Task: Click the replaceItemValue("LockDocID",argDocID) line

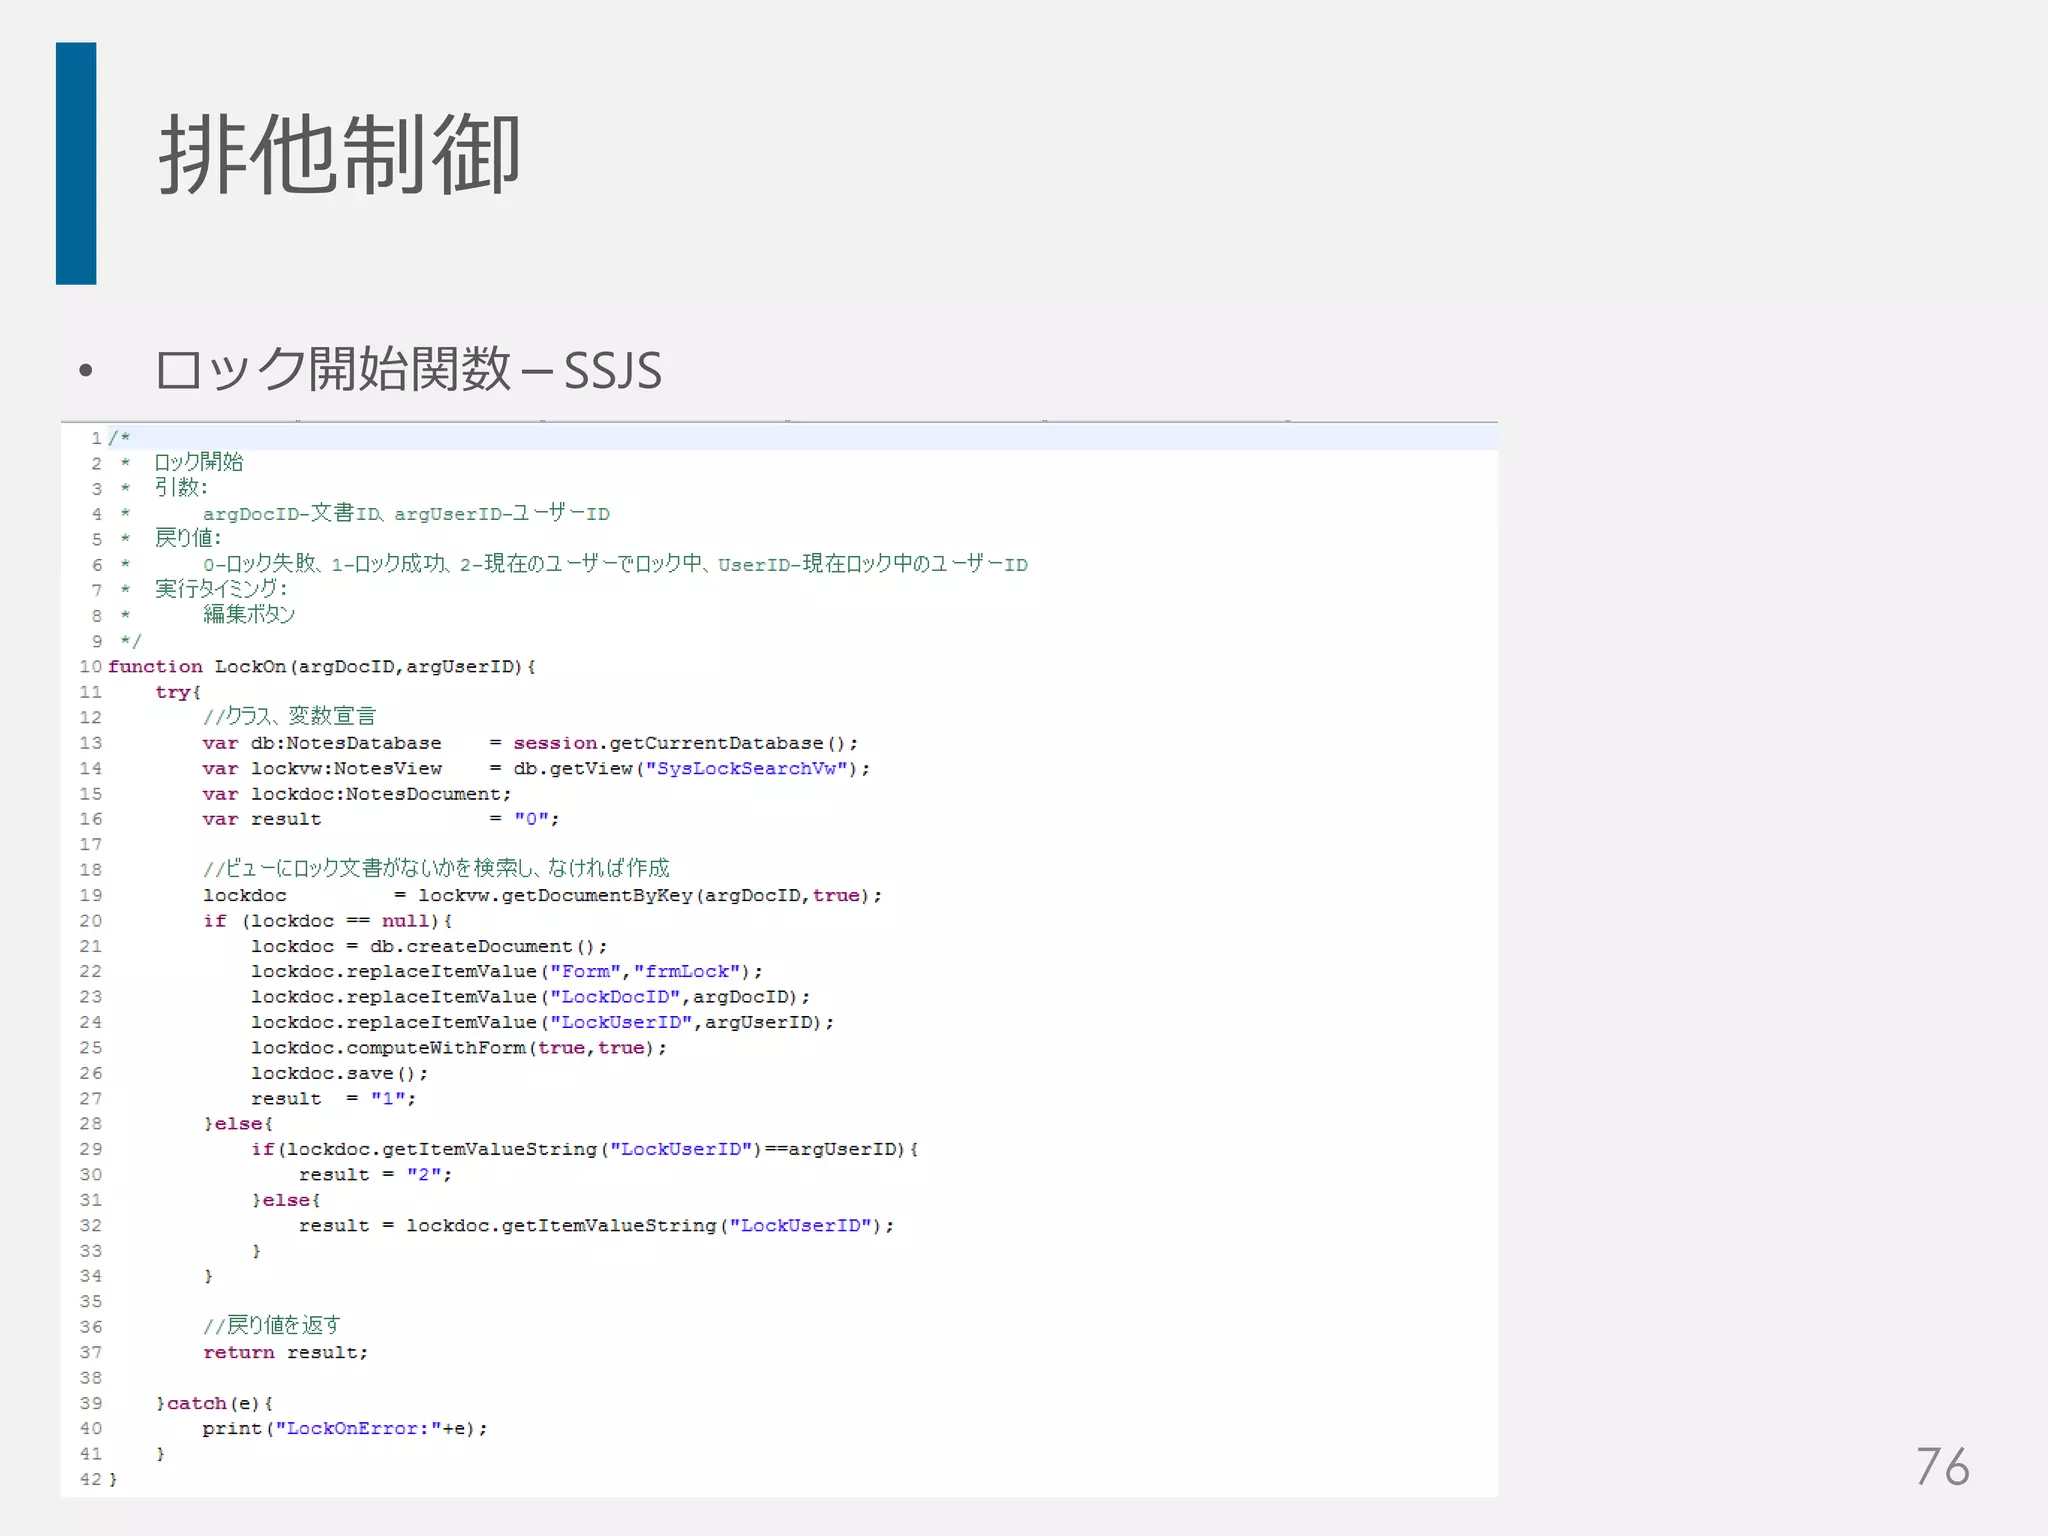Action: click(x=531, y=997)
